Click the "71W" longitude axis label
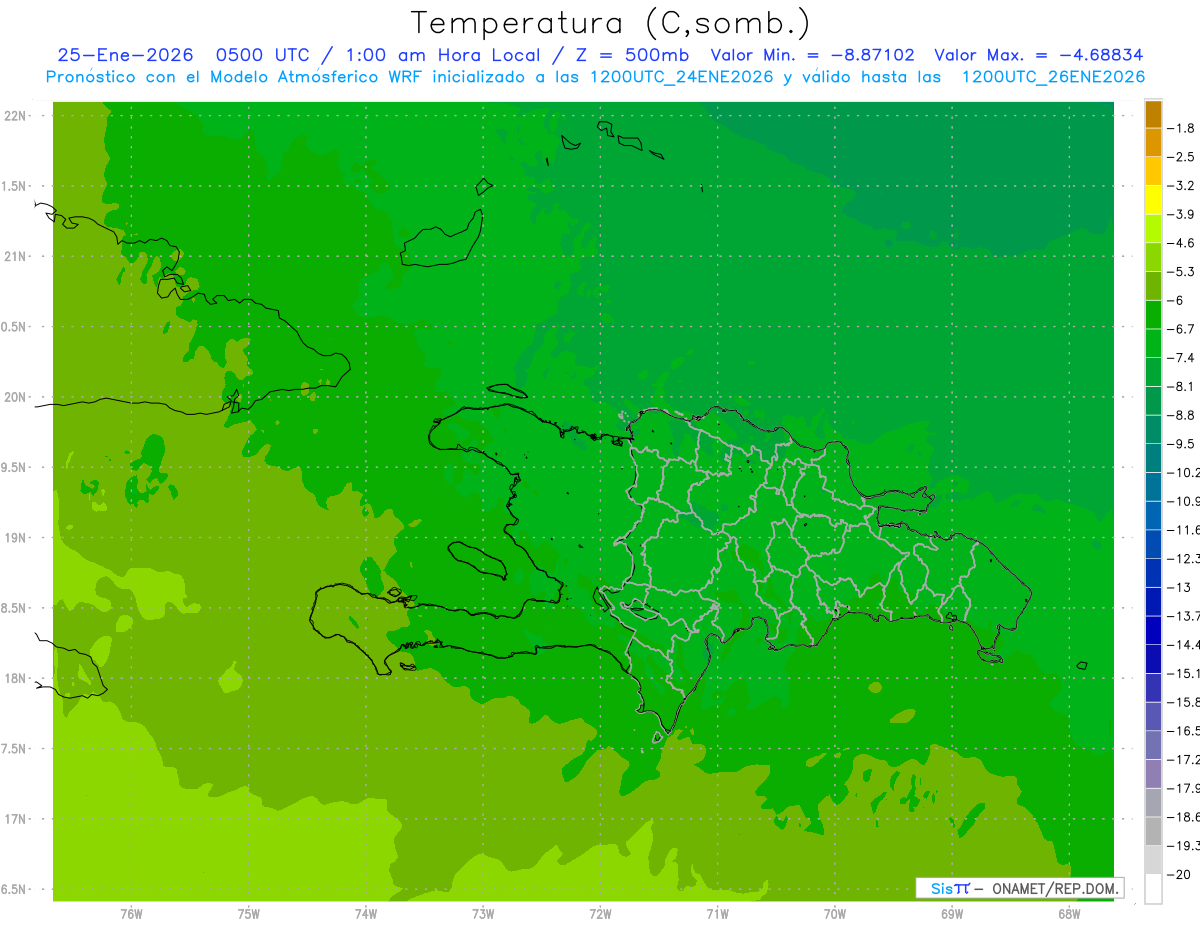Screen dimensions: 1200x927 [717, 914]
